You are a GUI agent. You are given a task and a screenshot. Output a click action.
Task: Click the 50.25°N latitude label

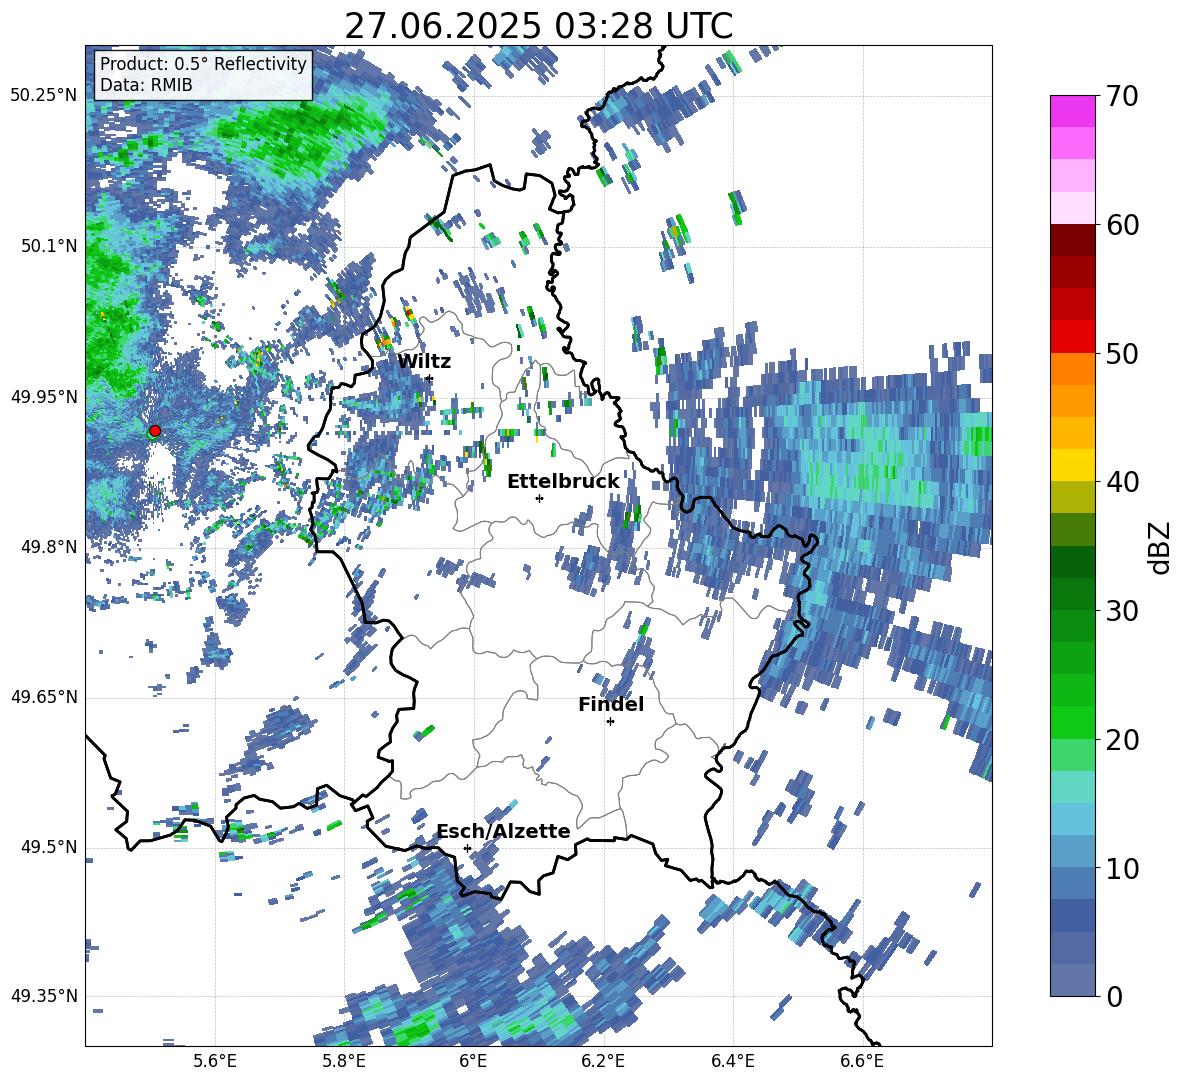pyautogui.click(x=44, y=96)
